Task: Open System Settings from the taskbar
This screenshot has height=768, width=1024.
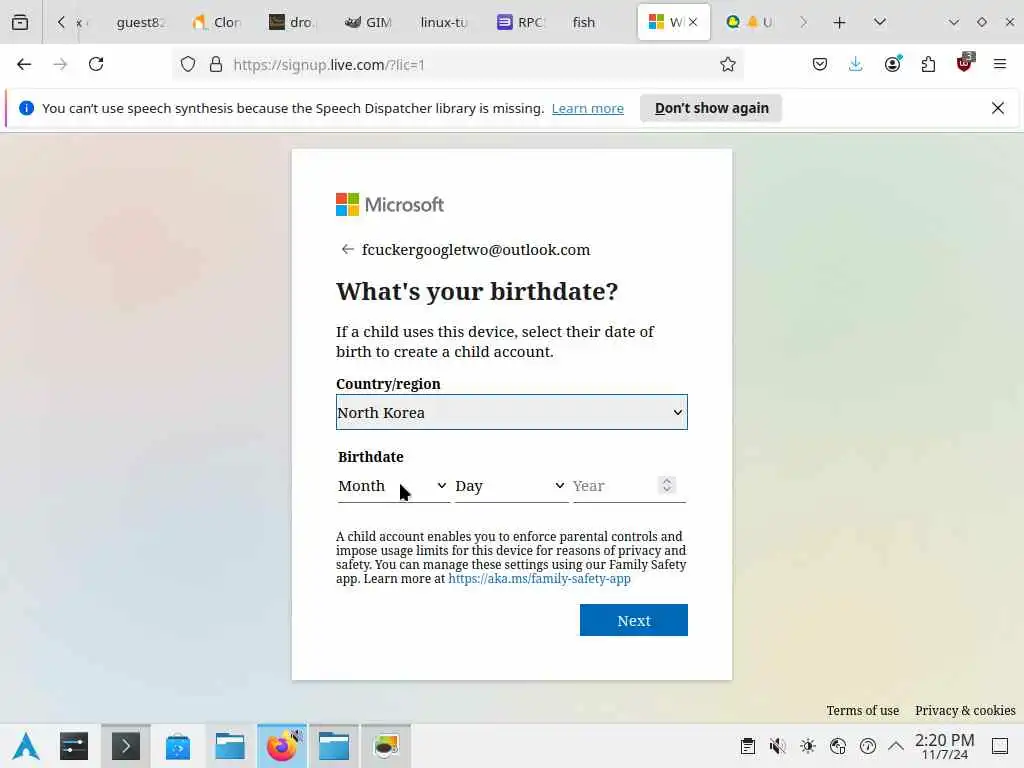Action: click(x=74, y=746)
